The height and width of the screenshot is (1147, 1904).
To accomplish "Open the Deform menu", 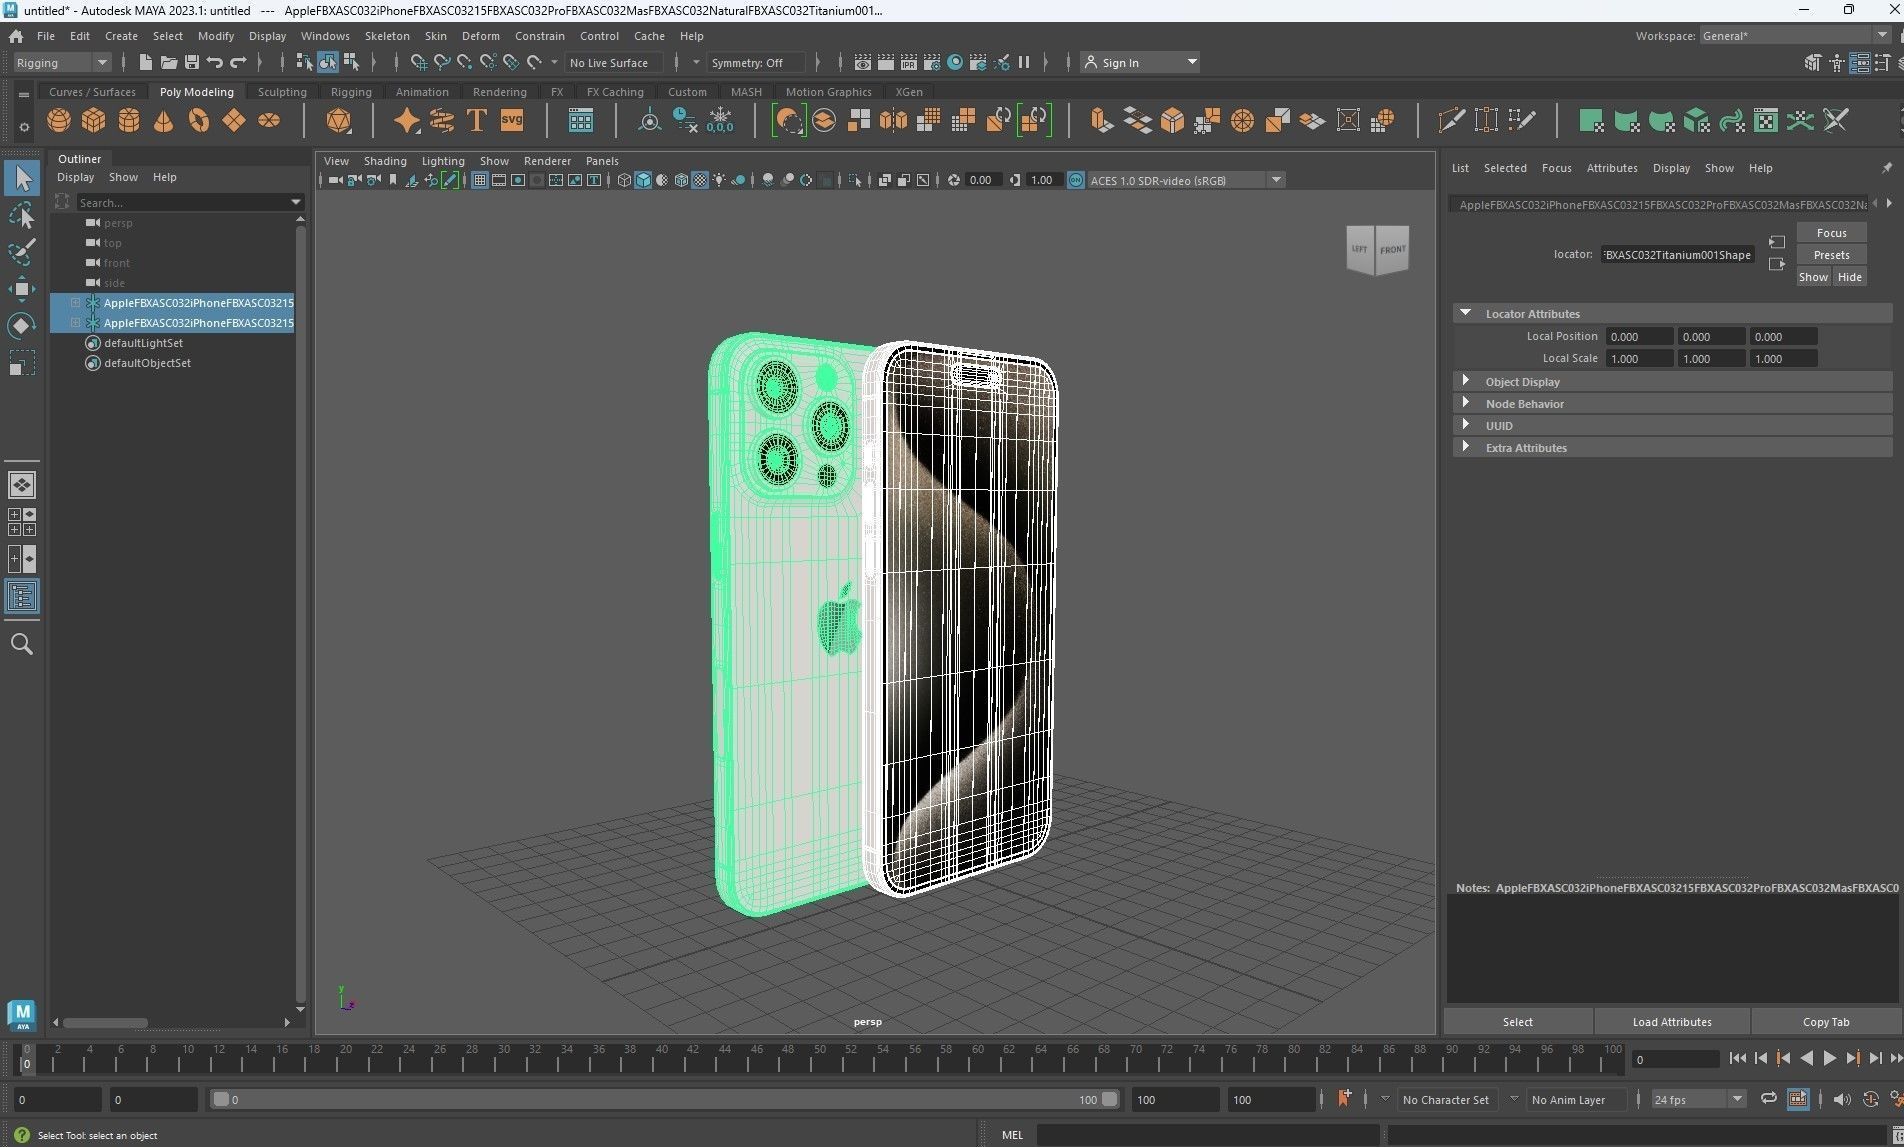I will 480,36.
